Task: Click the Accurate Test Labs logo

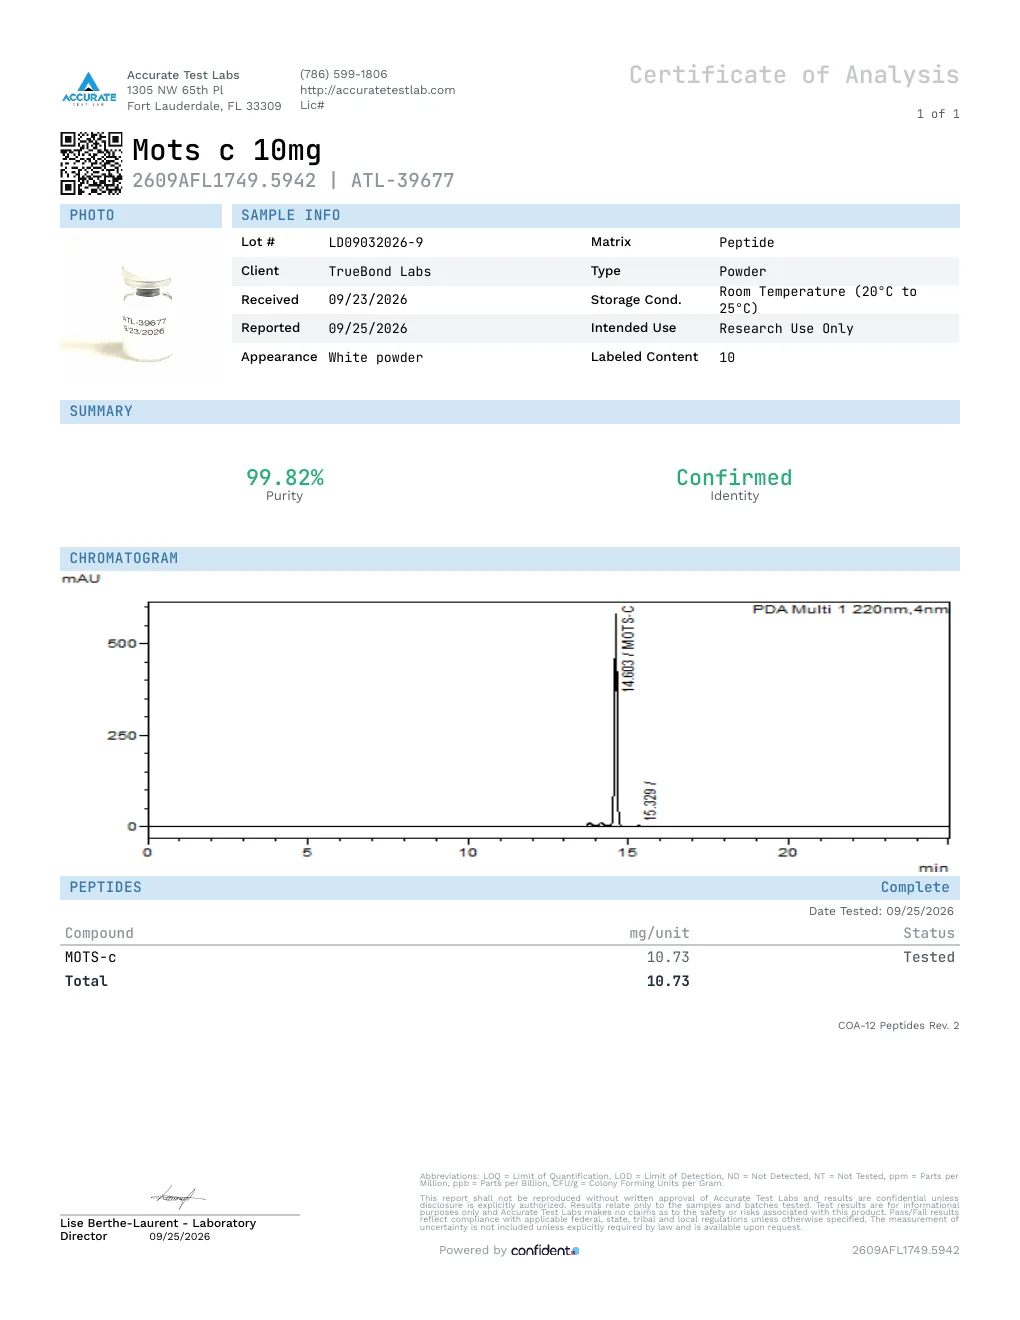Action: coord(89,89)
